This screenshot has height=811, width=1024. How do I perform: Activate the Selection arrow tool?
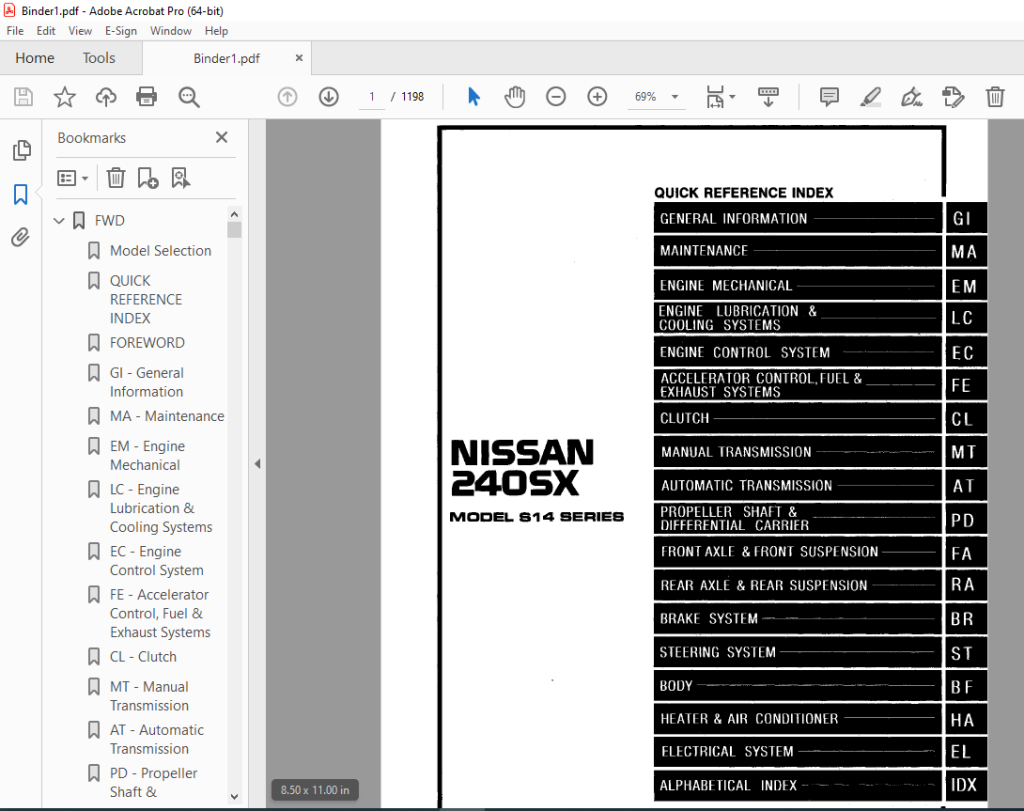pos(474,97)
